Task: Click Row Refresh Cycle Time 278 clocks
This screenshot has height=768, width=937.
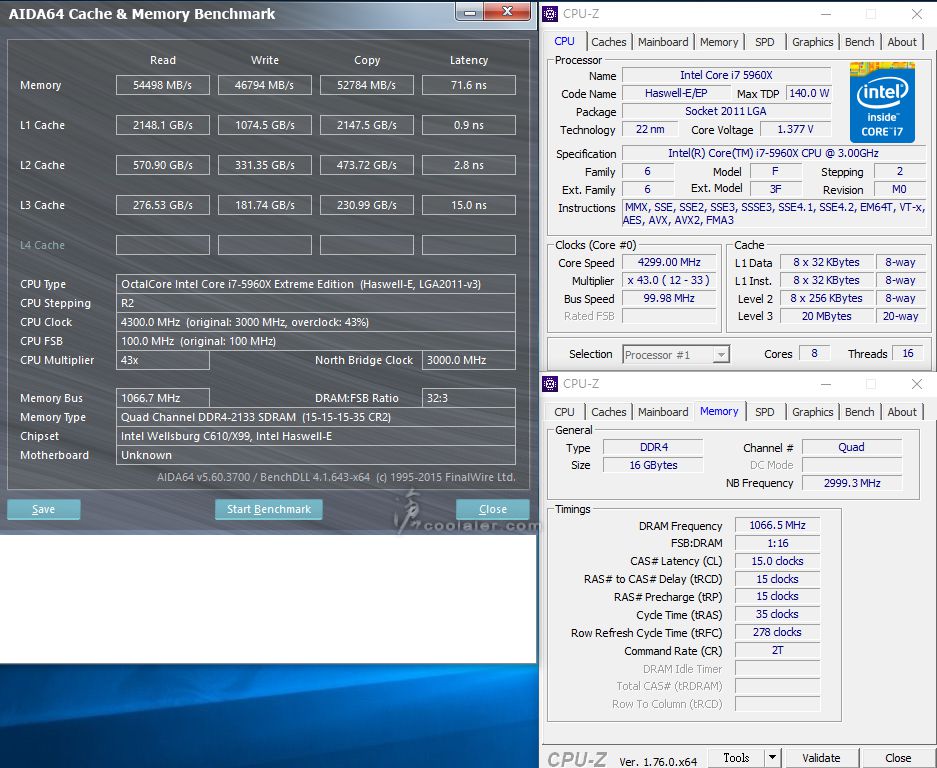Action: point(777,632)
